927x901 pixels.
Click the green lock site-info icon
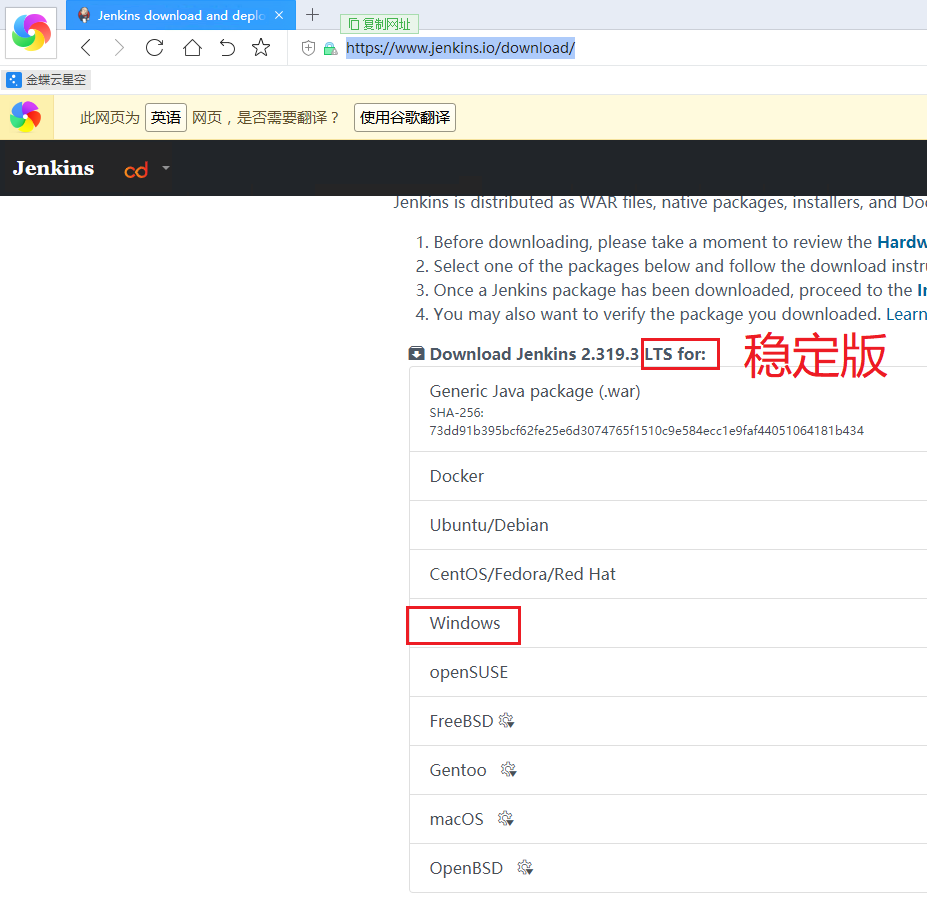(330, 48)
